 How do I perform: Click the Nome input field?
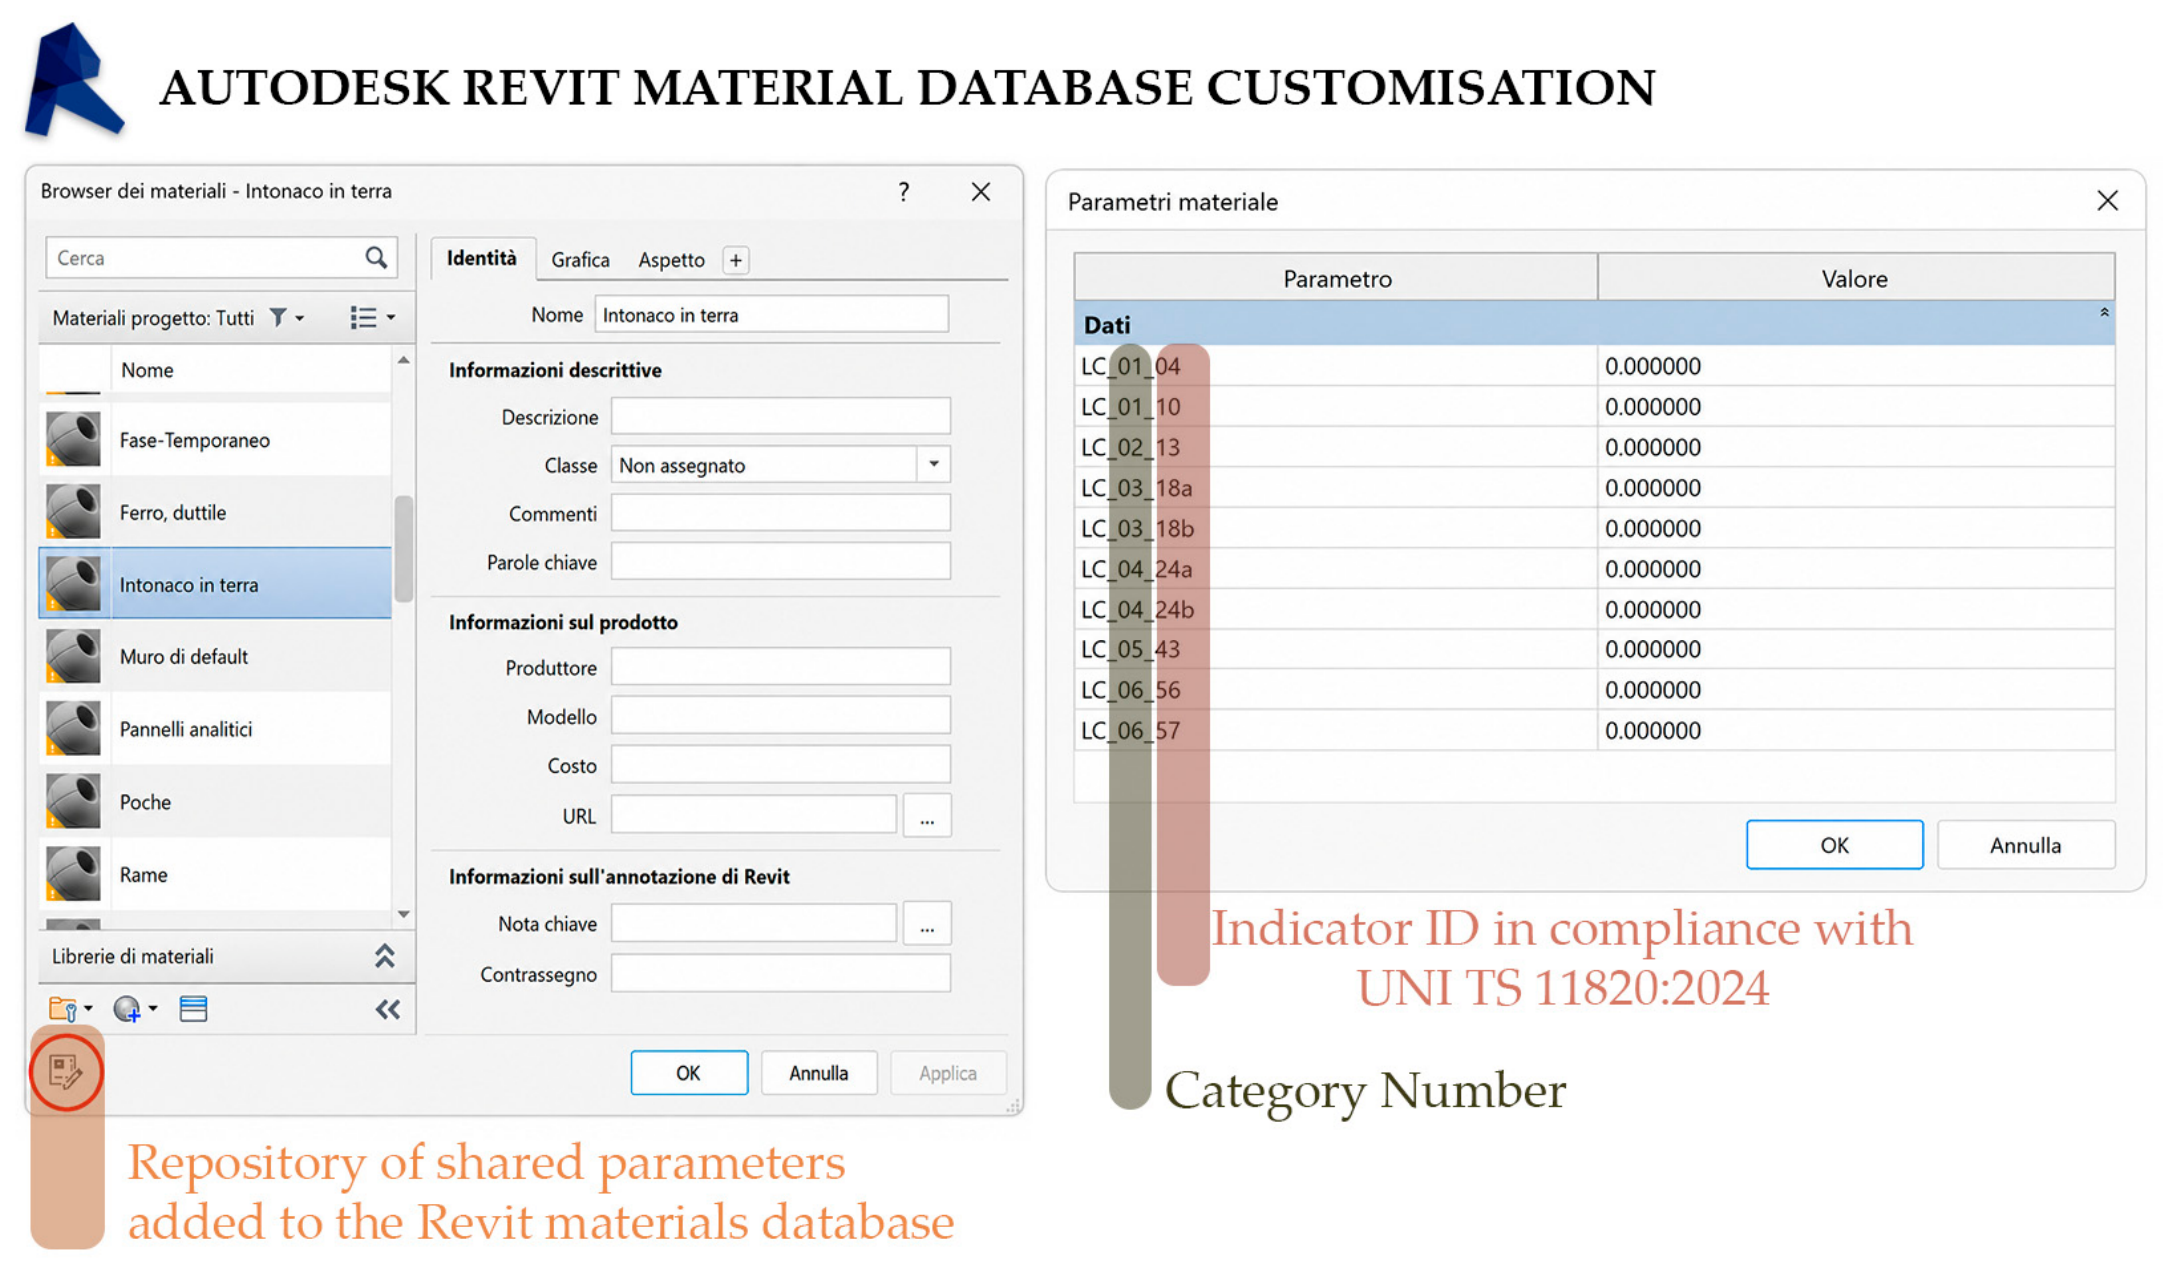pos(771,315)
